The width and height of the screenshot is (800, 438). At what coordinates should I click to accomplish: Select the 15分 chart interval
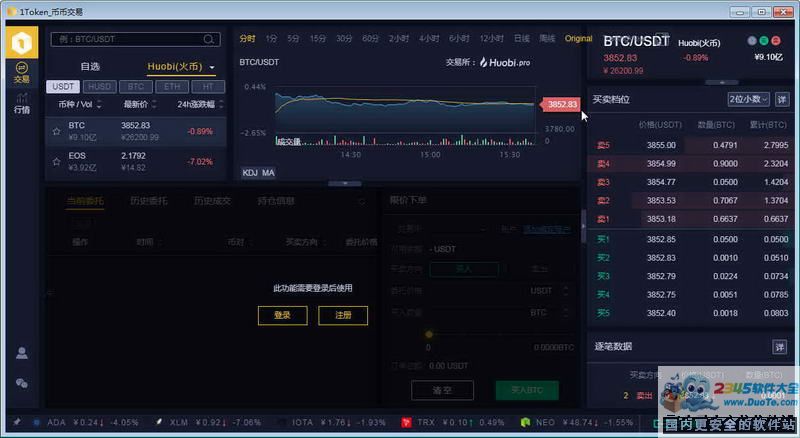pyautogui.click(x=318, y=38)
